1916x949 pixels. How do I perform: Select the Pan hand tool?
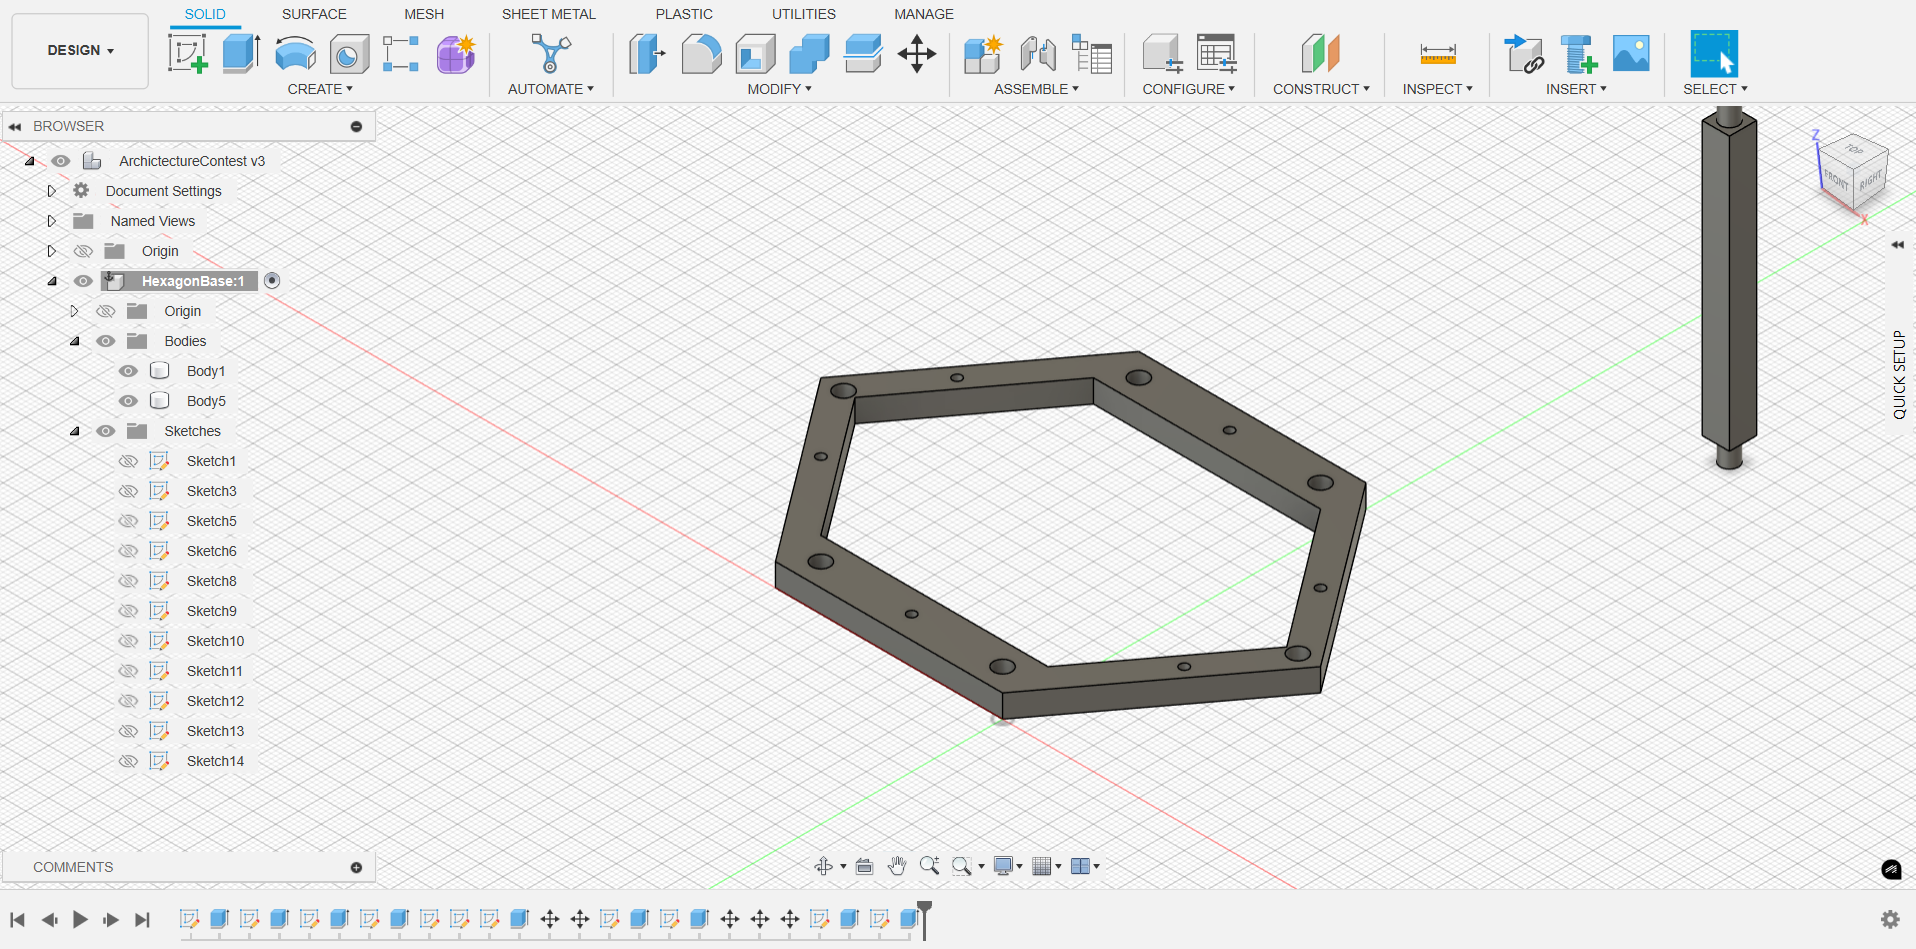pyautogui.click(x=897, y=866)
